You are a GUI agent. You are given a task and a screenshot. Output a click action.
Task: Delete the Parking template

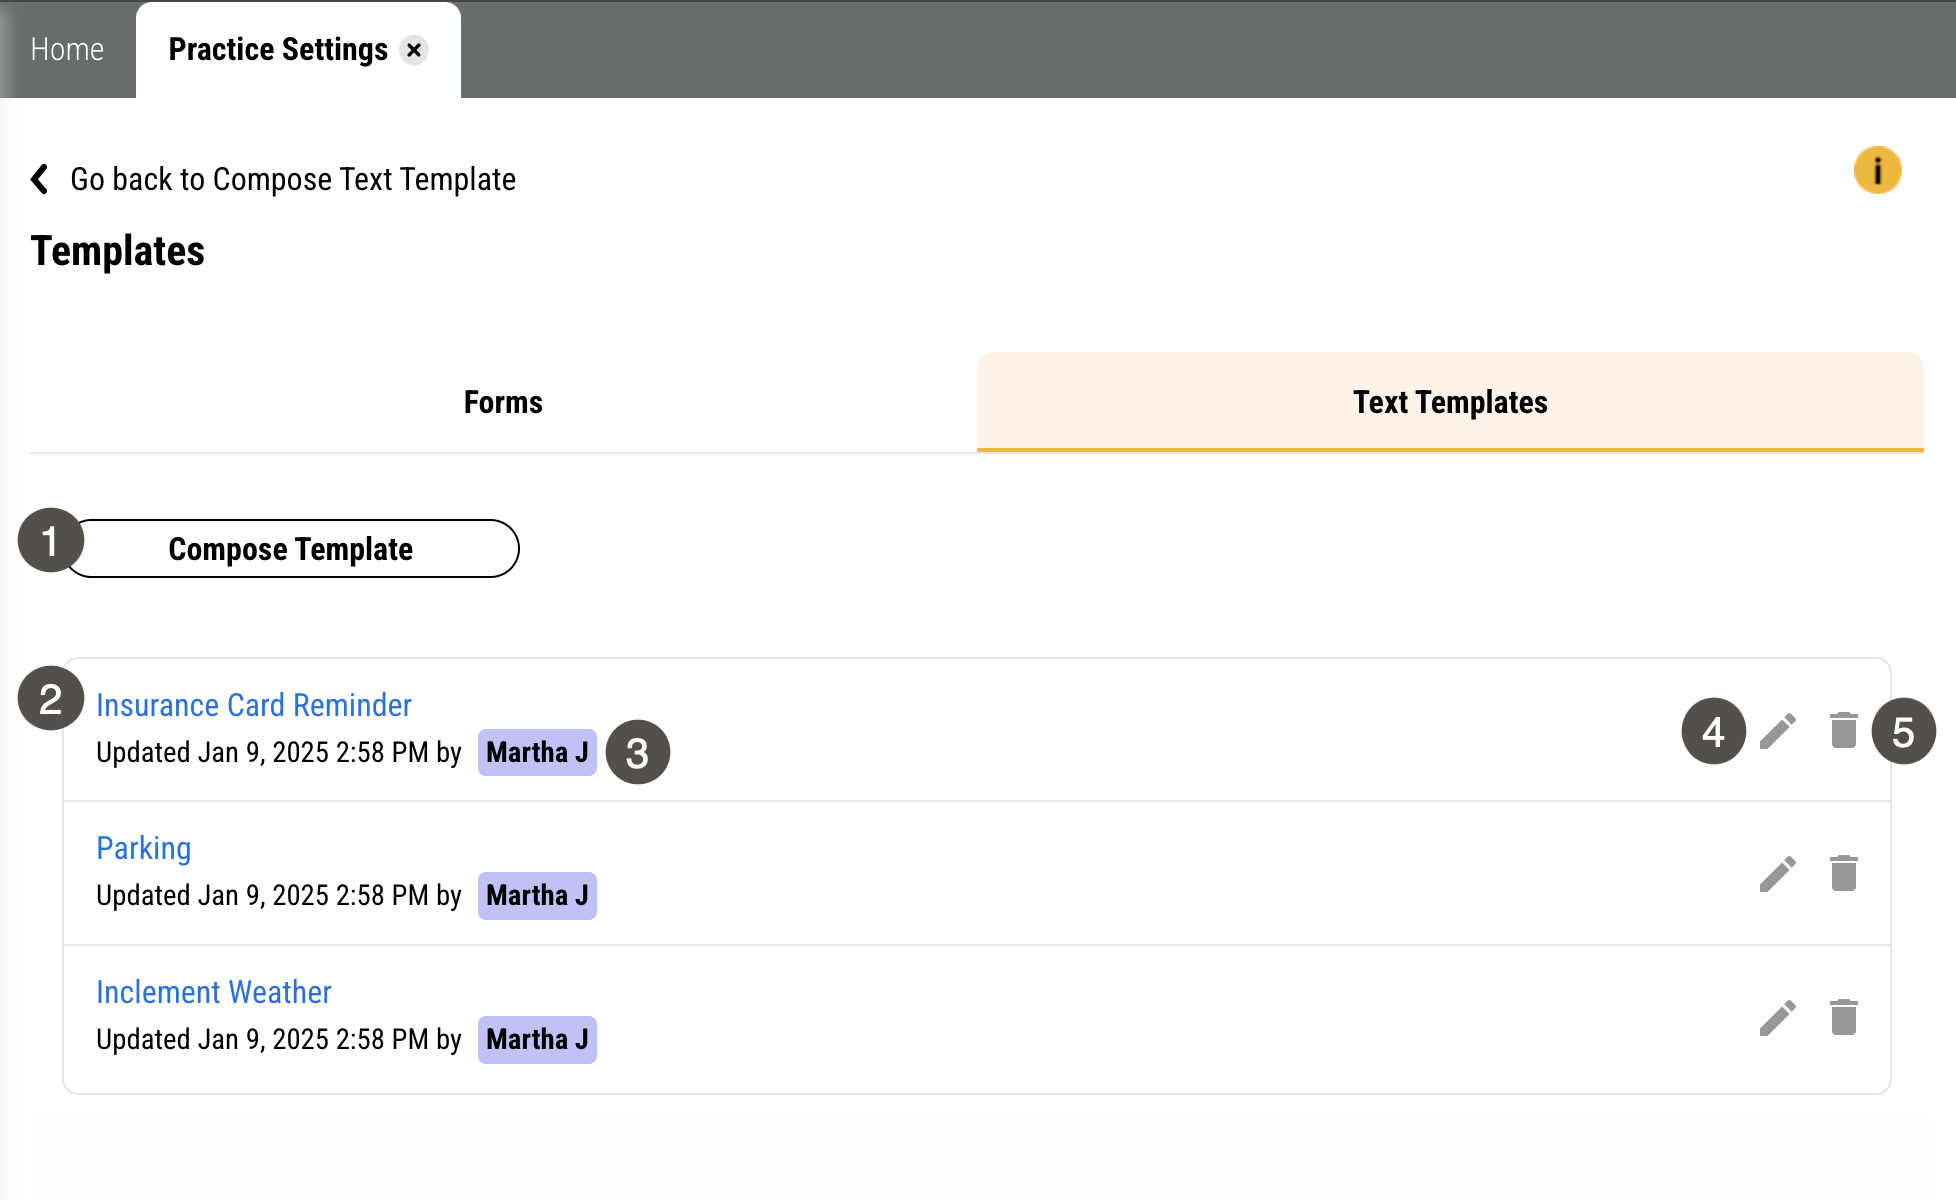[x=1843, y=873]
